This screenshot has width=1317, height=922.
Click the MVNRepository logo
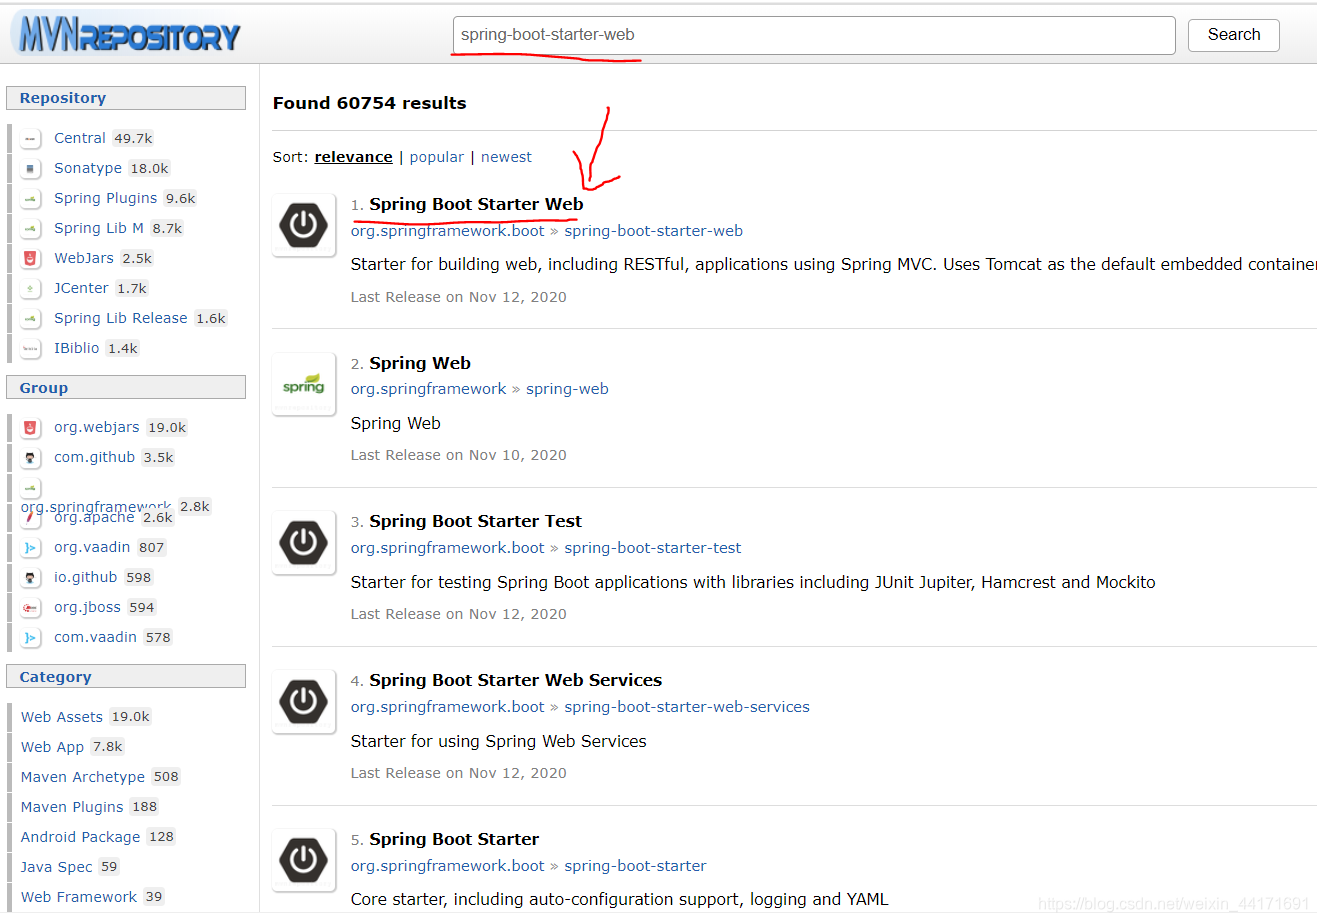[x=128, y=35]
